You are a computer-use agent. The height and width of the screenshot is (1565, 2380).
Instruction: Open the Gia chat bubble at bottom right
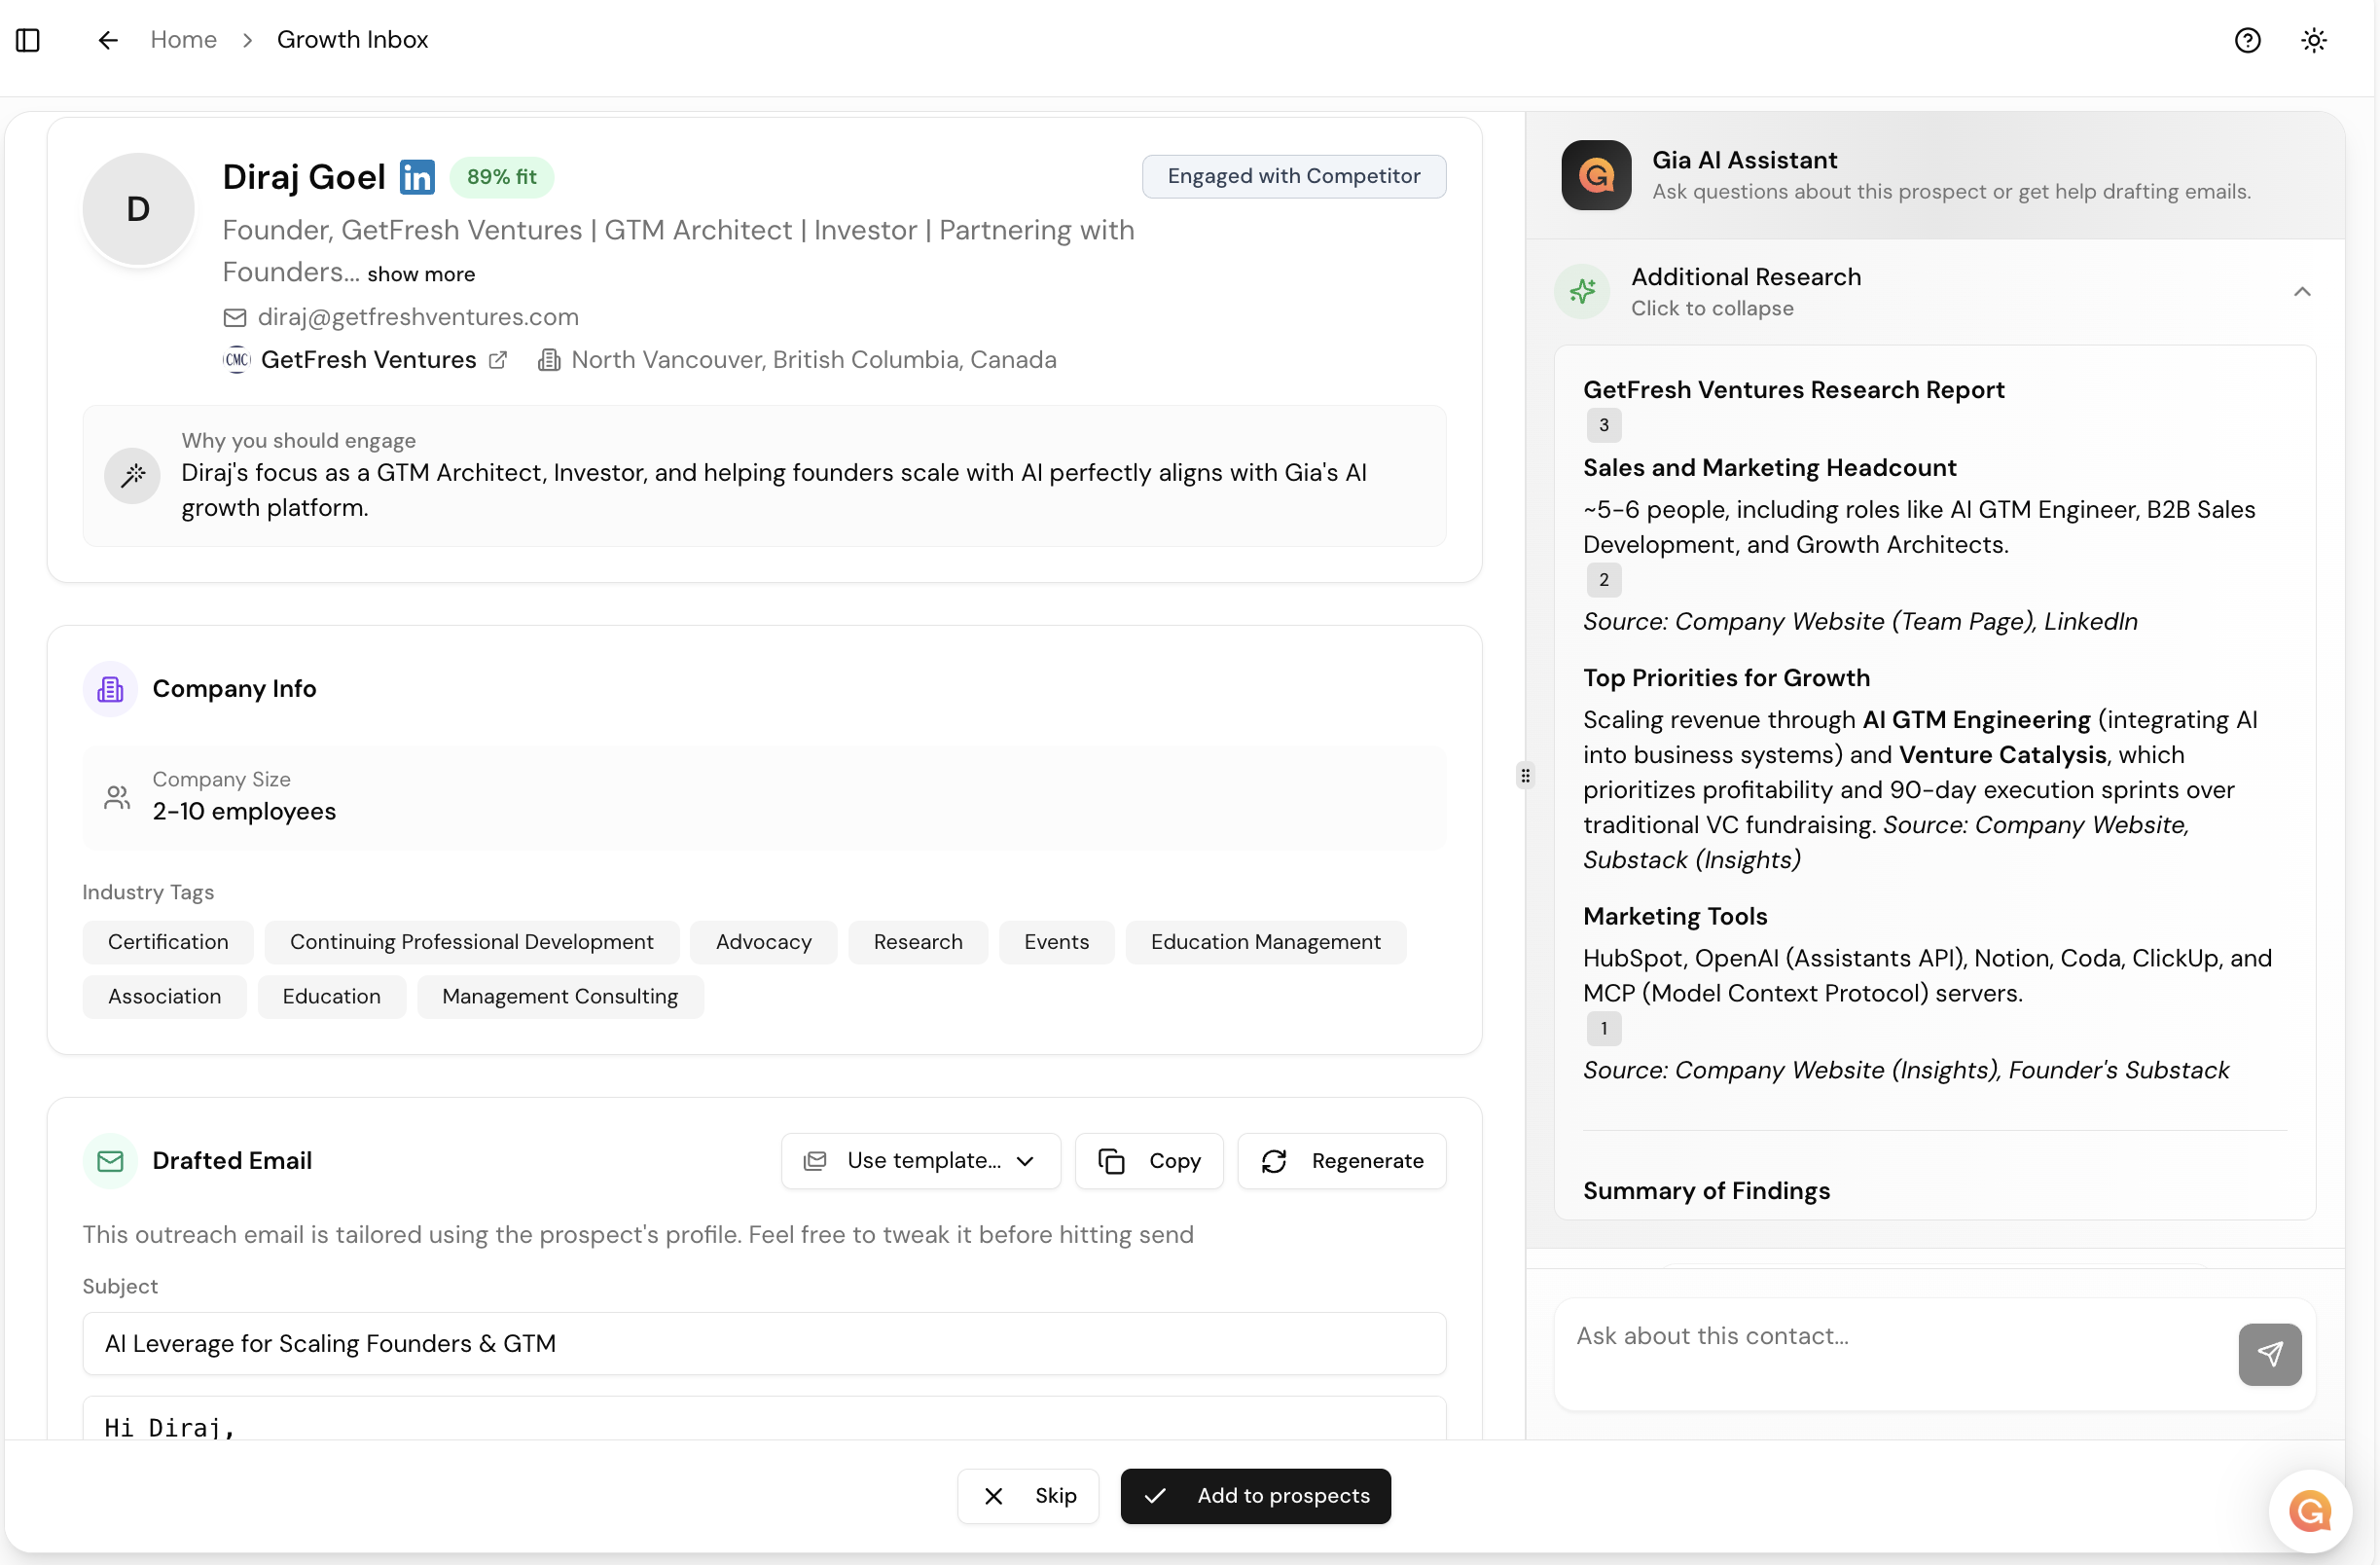click(x=2310, y=1511)
